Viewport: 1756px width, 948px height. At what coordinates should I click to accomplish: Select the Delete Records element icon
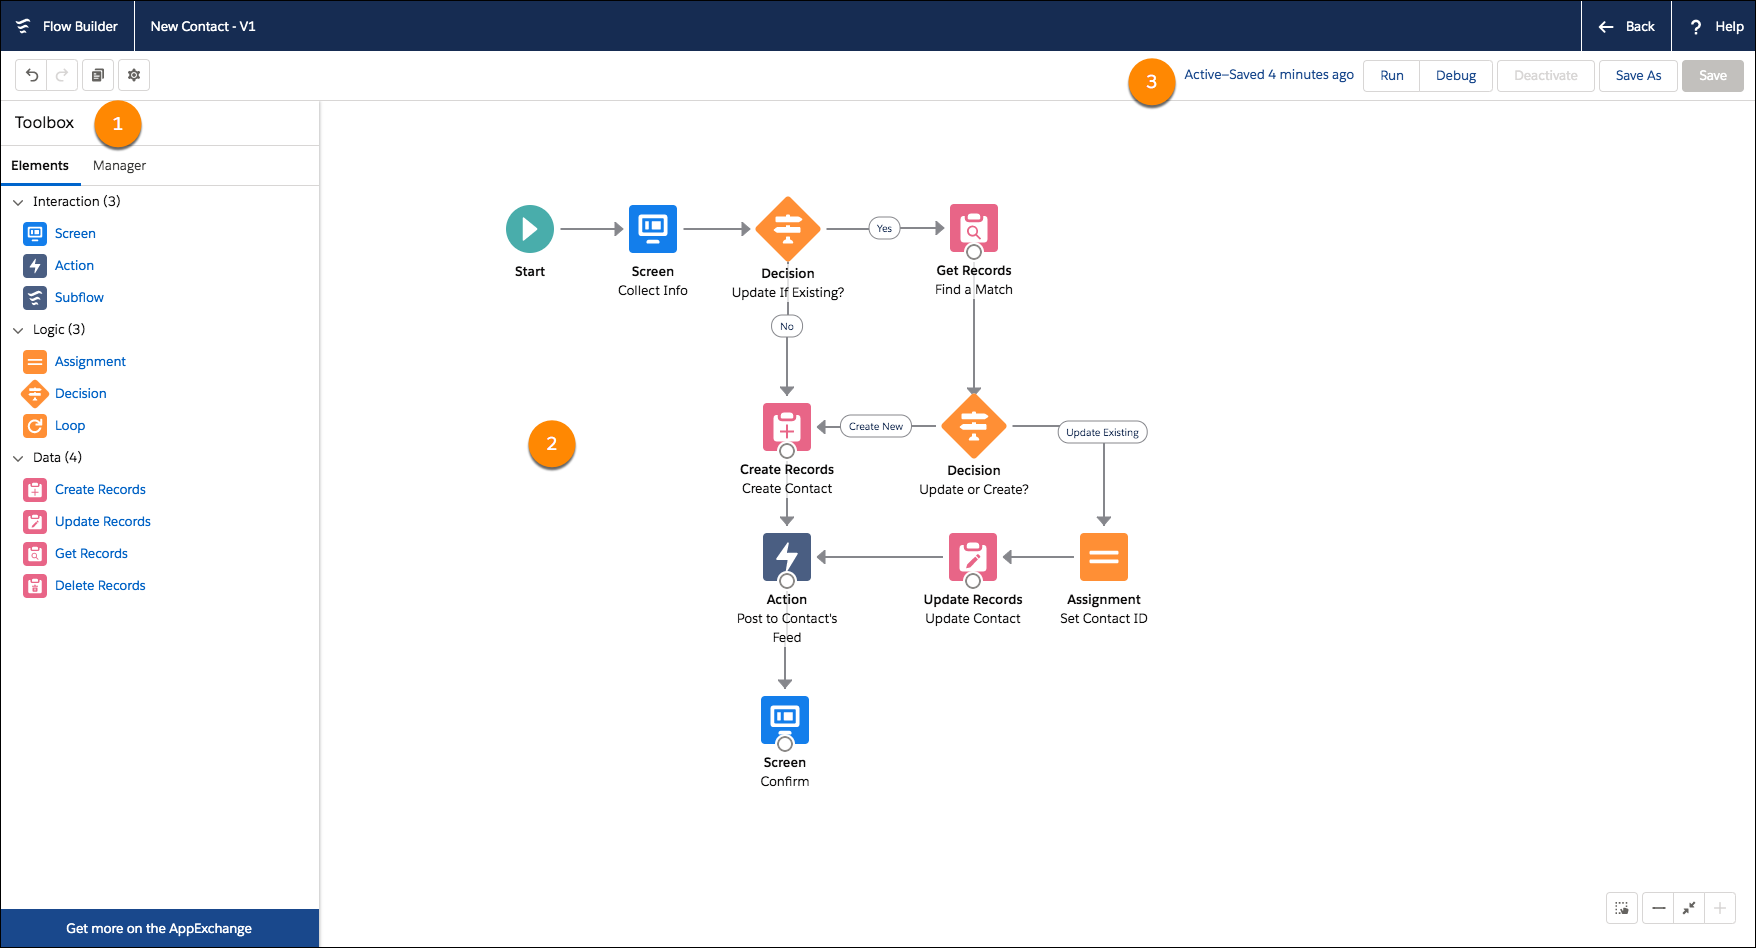pyautogui.click(x=35, y=585)
